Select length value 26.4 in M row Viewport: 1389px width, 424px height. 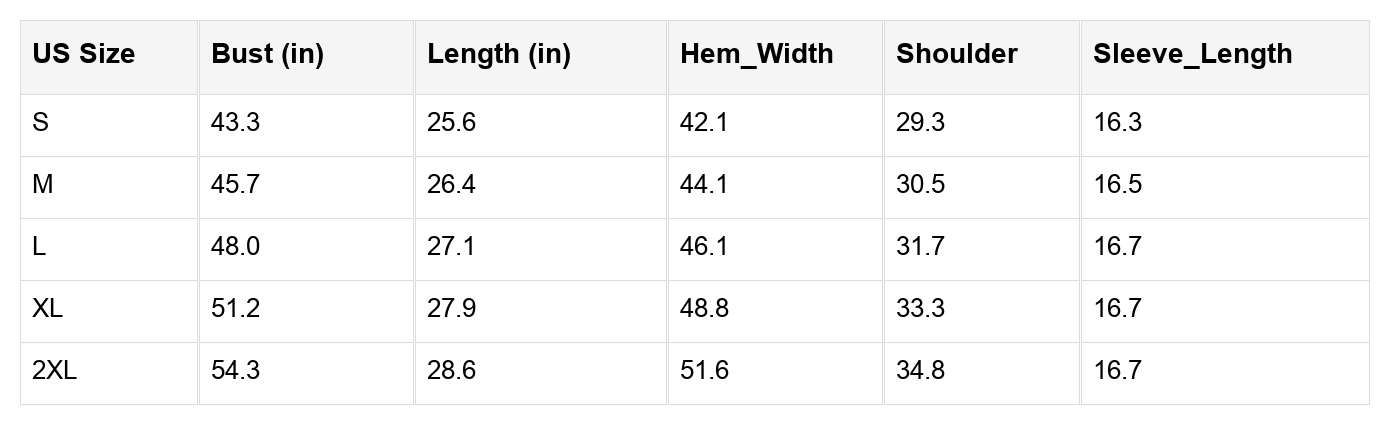pyautogui.click(x=451, y=185)
